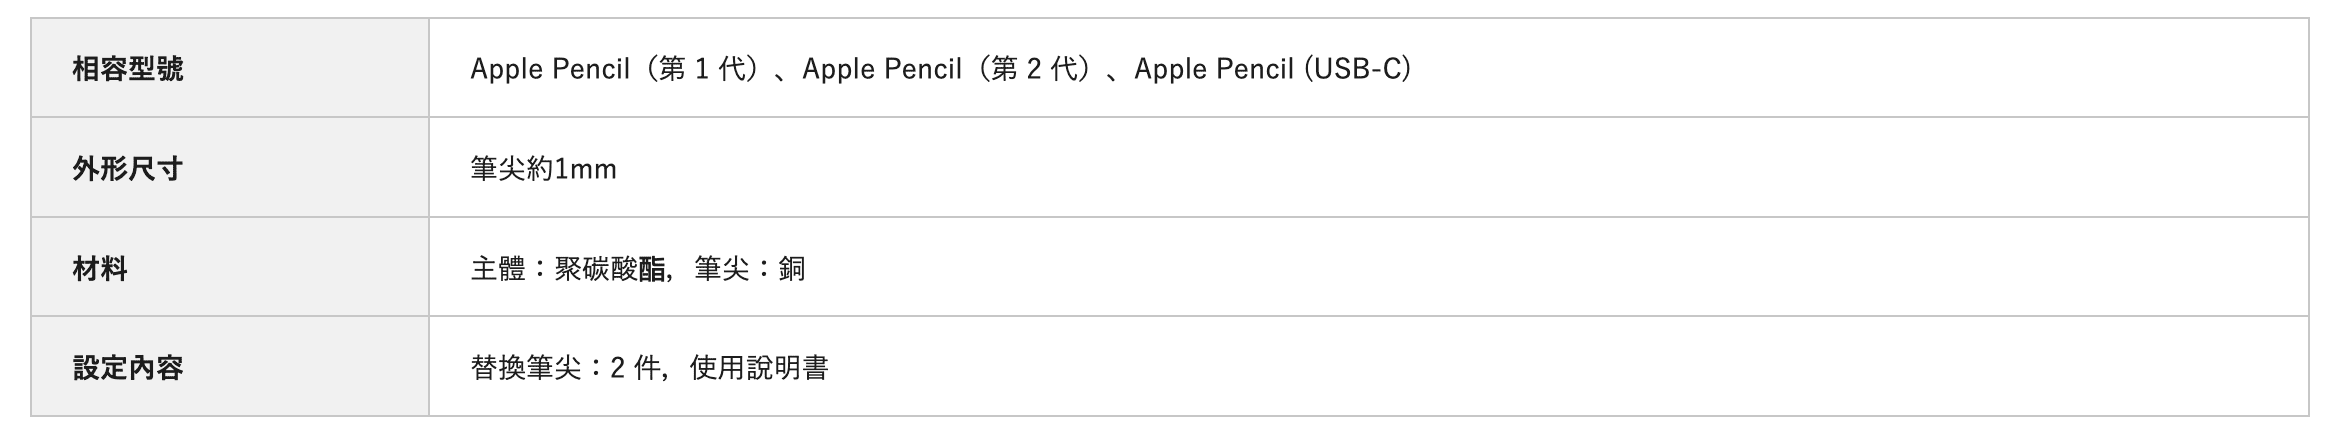Click the 2 件 quantity text
This screenshot has height=446, width=2346.
tap(635, 368)
